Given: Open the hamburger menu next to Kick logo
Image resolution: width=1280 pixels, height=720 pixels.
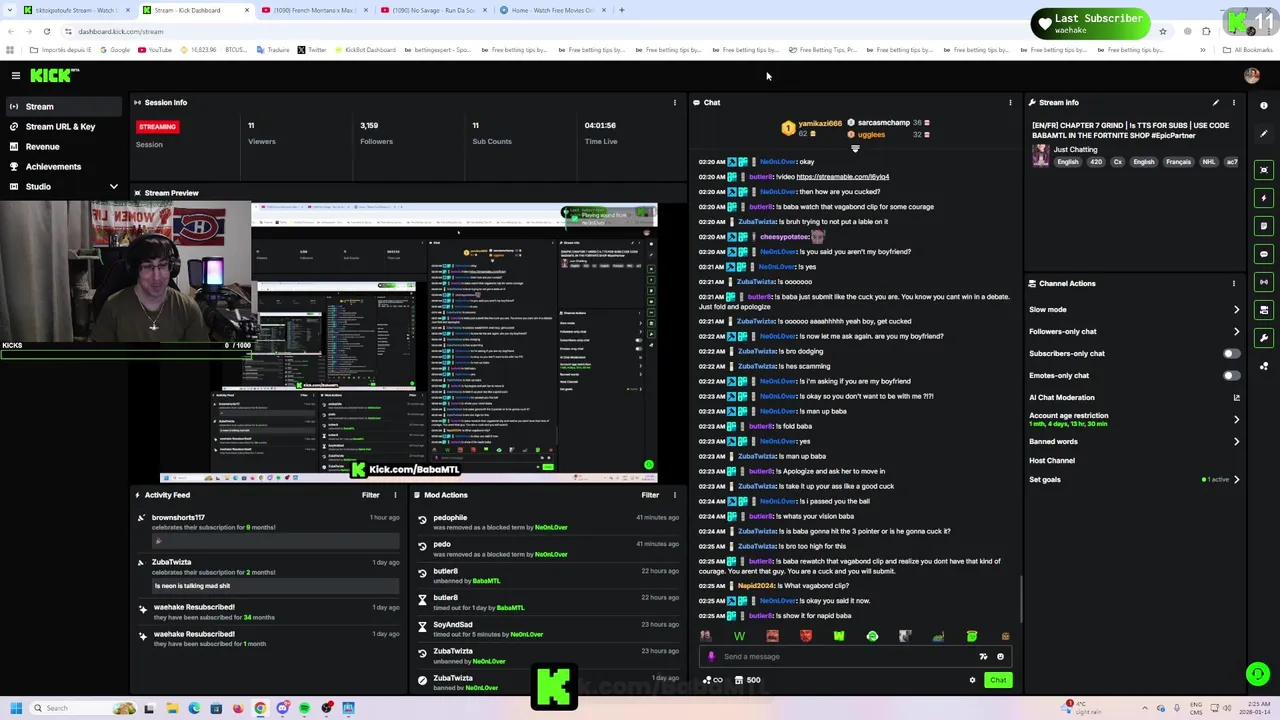Looking at the screenshot, I should point(16,76).
